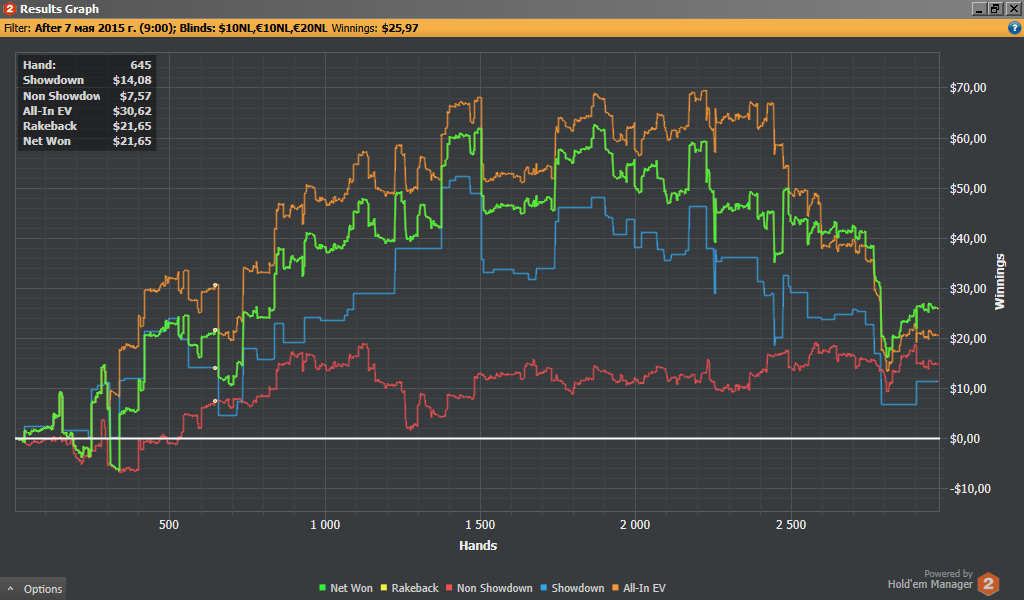Open the blue help icon

pyautogui.click(x=1014, y=27)
